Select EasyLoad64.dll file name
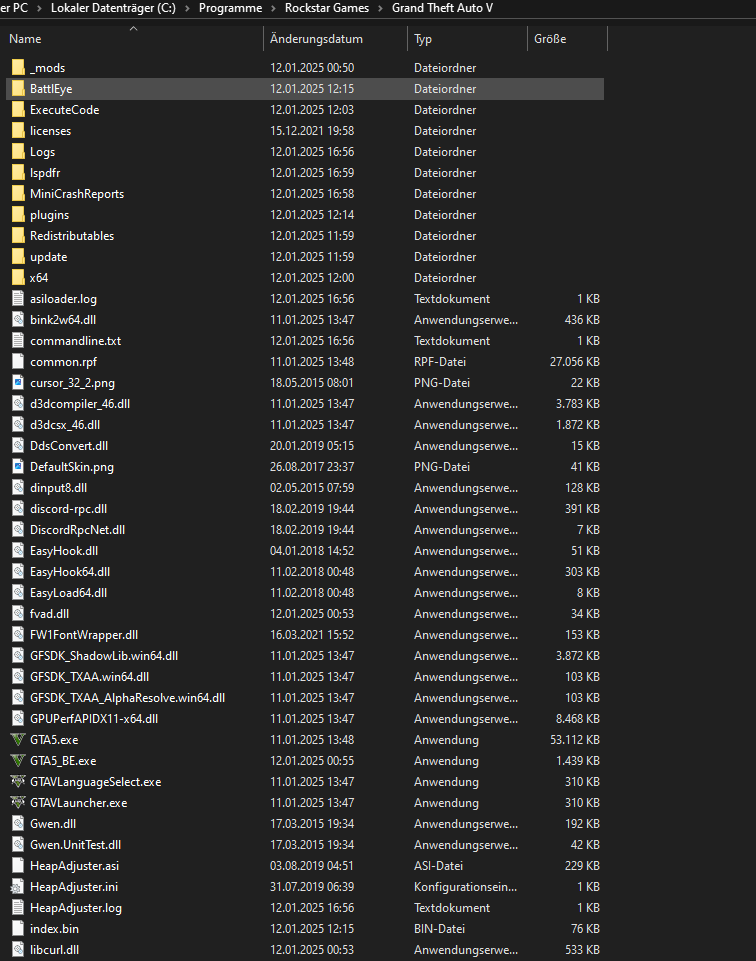756x961 pixels. pos(69,593)
